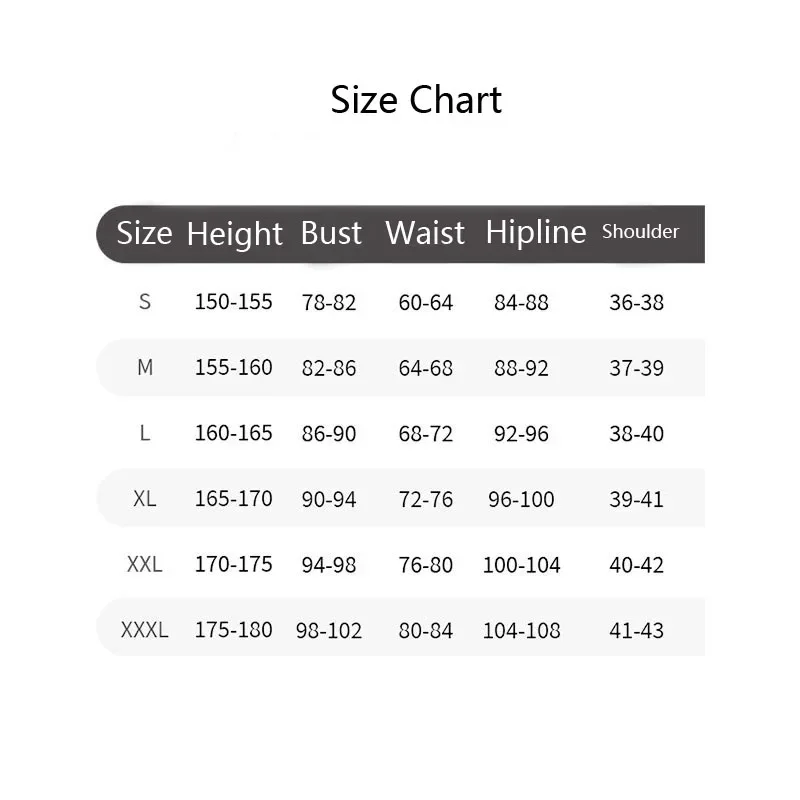Select the XXXL size row label
The width and height of the screenshot is (800, 800).
click(x=145, y=630)
